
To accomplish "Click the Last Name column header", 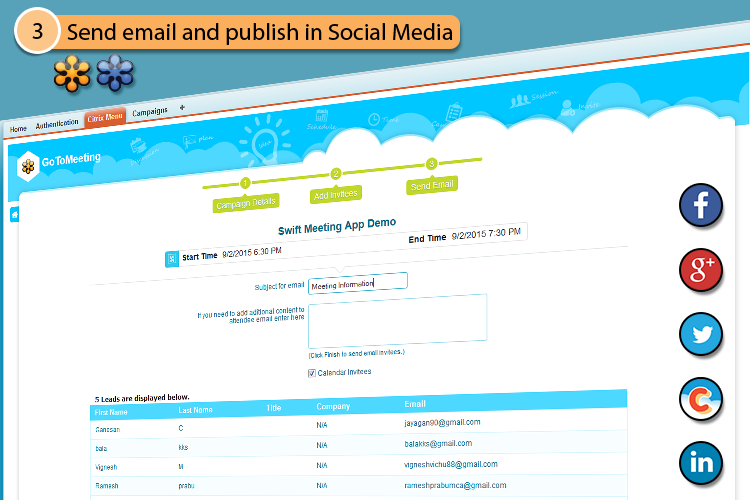I will [x=195, y=410].
